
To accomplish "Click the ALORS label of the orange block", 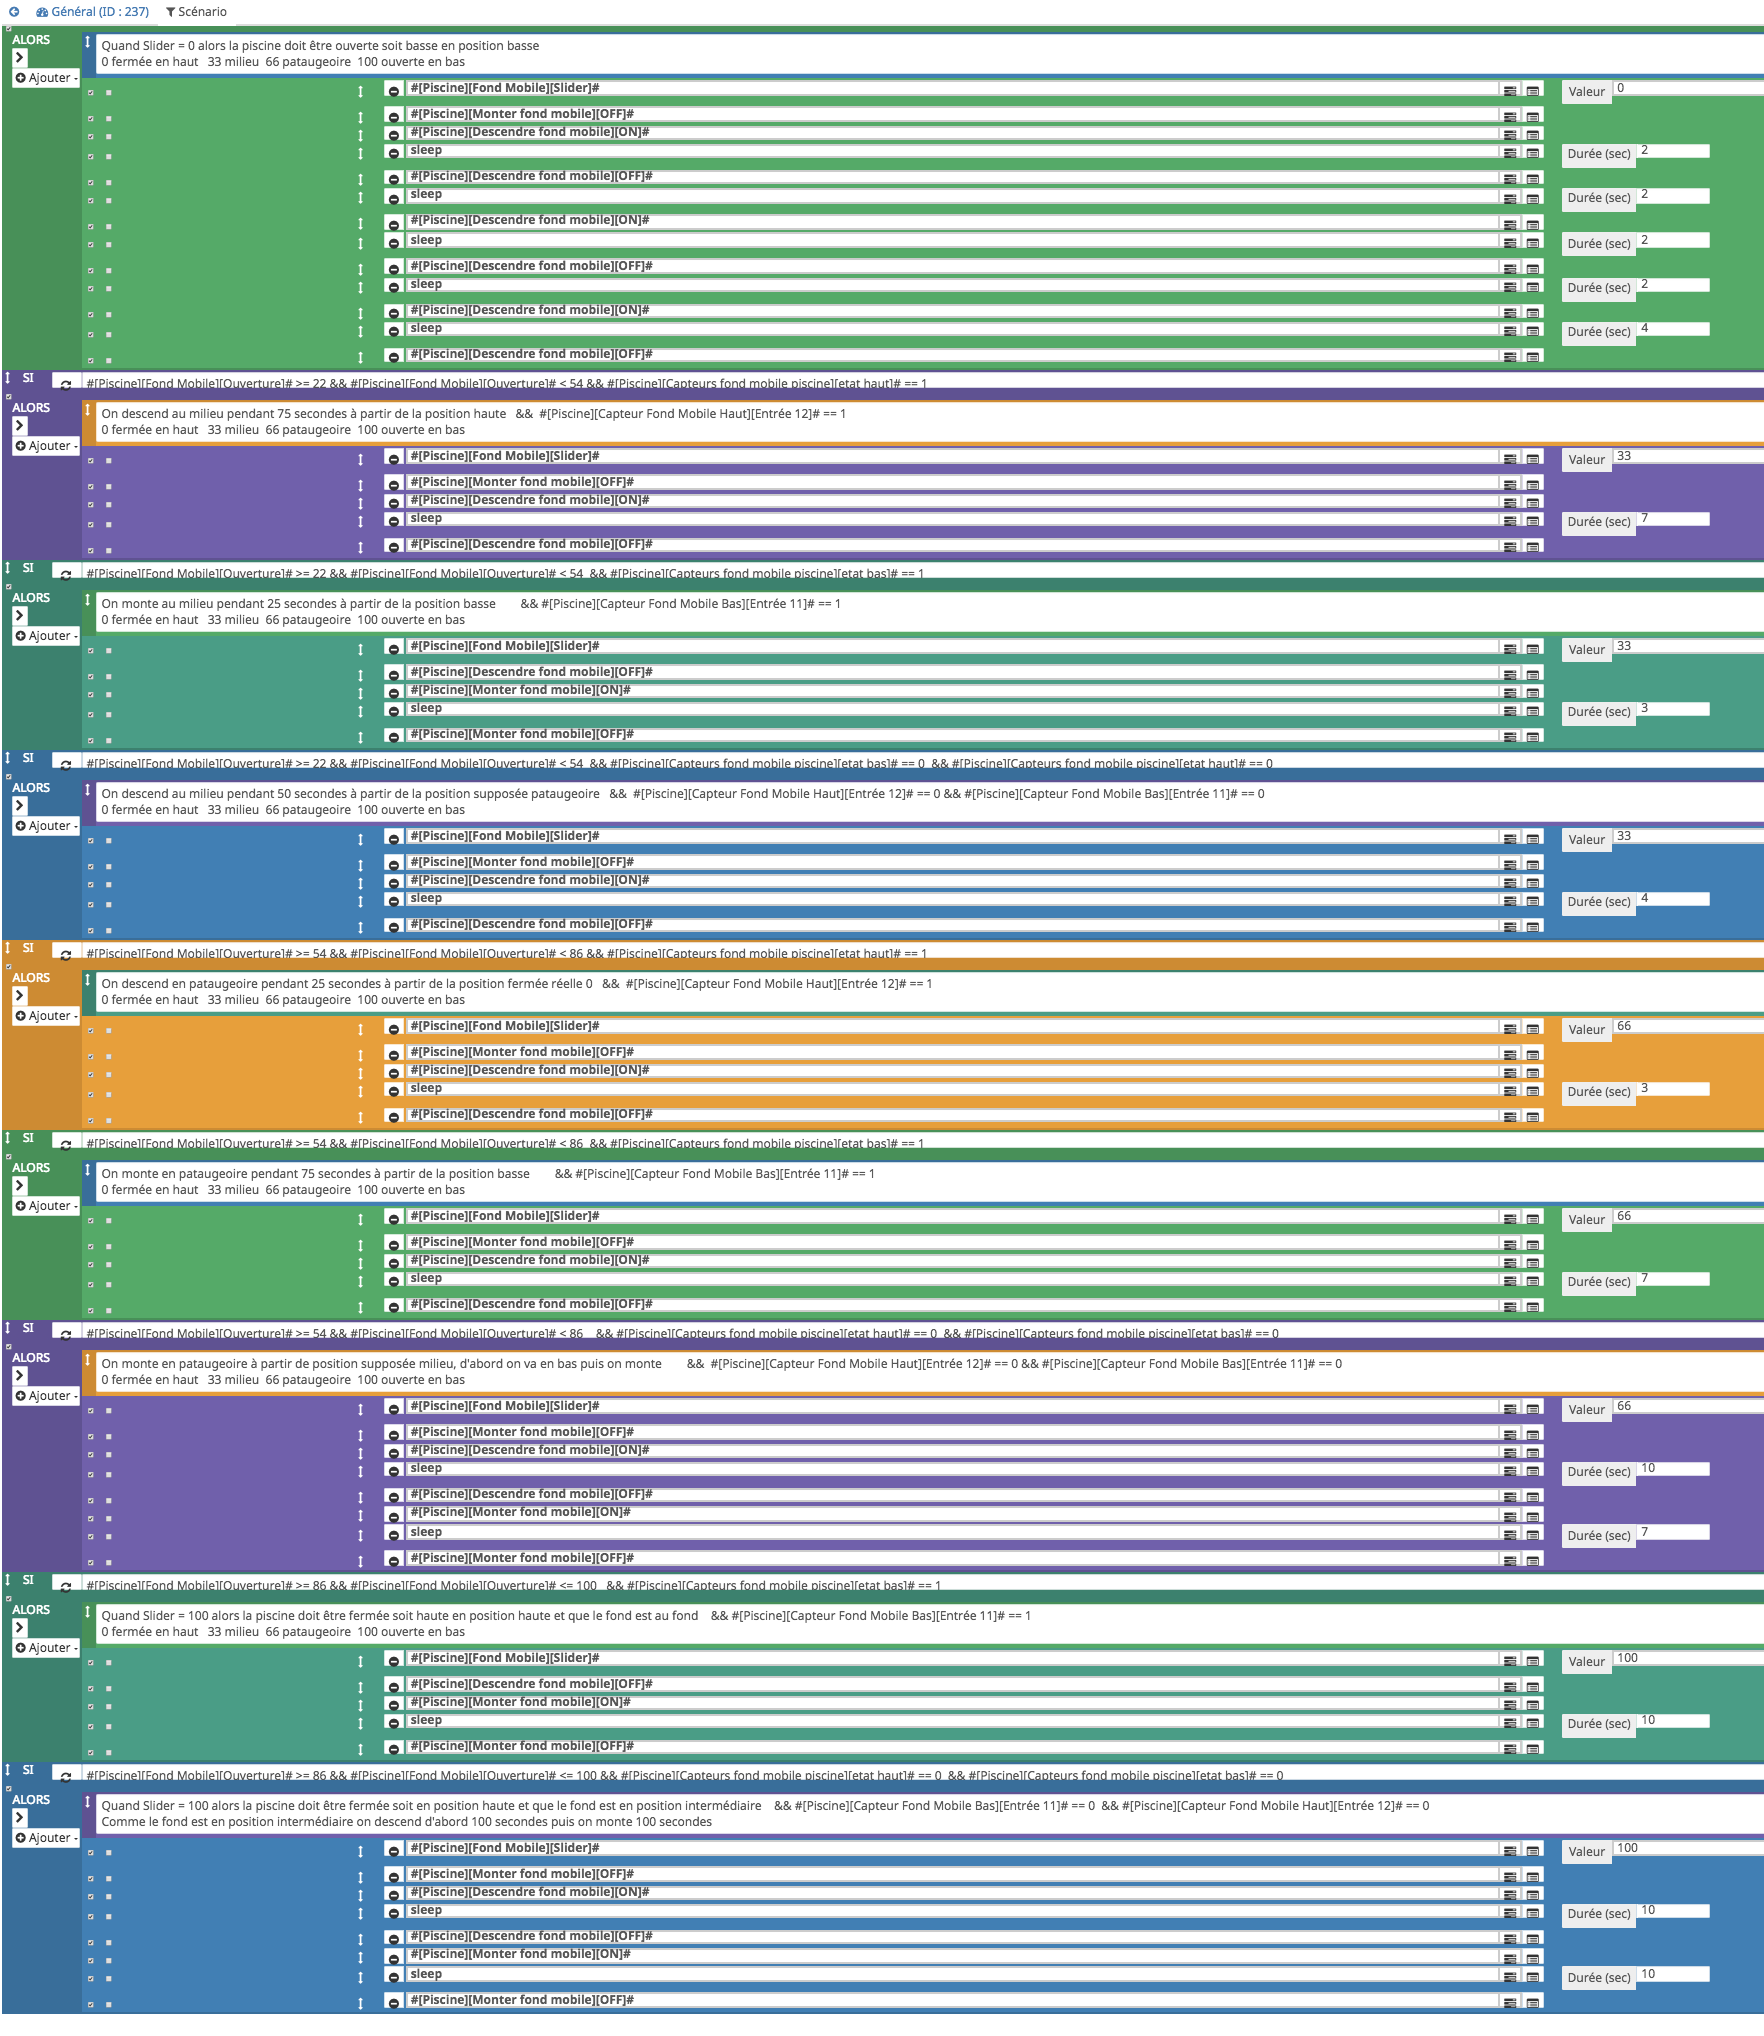I will 31,978.
